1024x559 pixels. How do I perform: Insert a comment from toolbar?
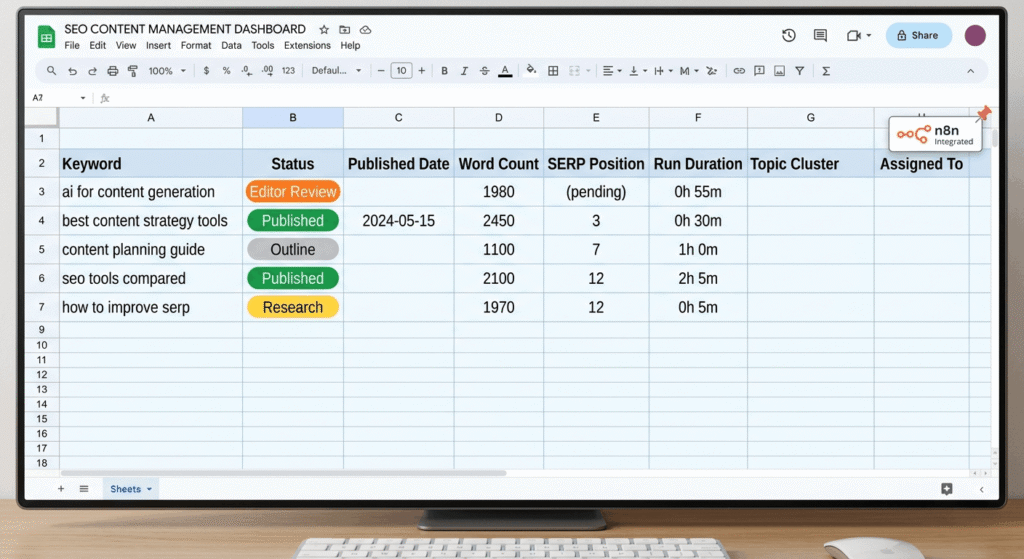click(759, 71)
